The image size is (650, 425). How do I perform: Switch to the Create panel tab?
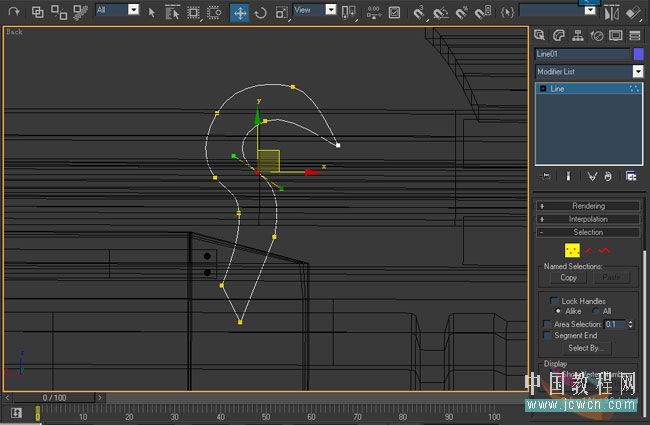click(539, 35)
